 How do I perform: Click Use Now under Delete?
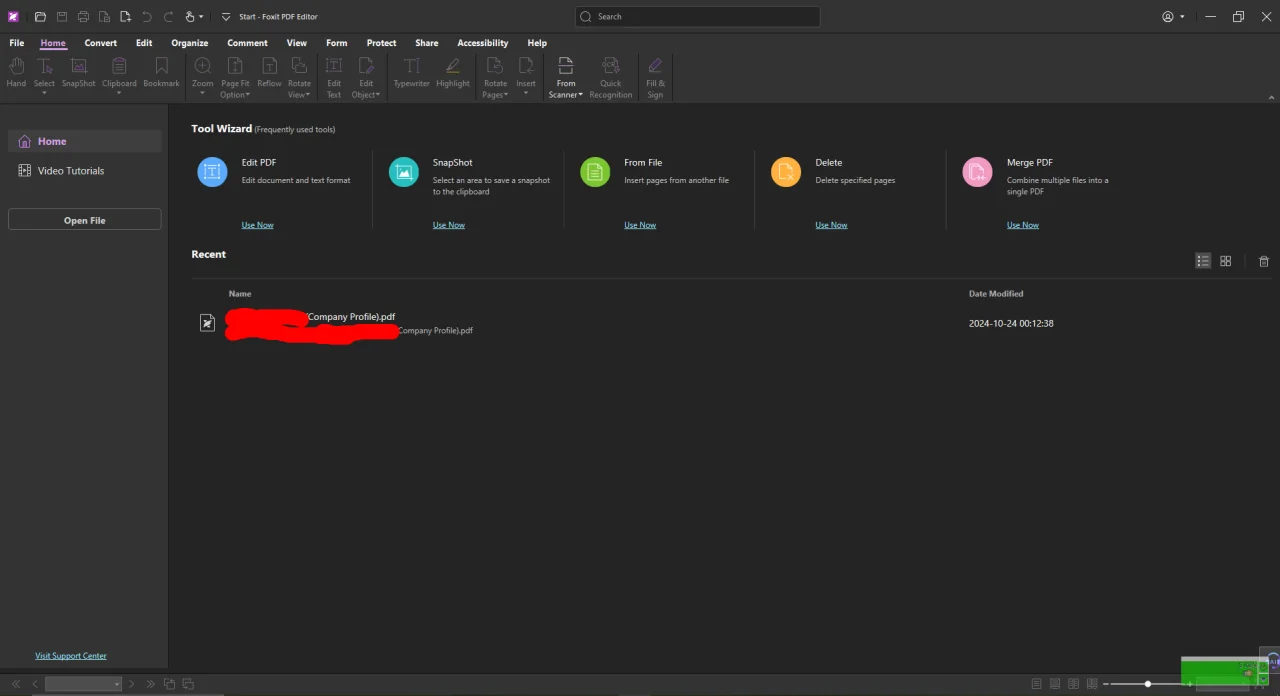click(x=831, y=225)
